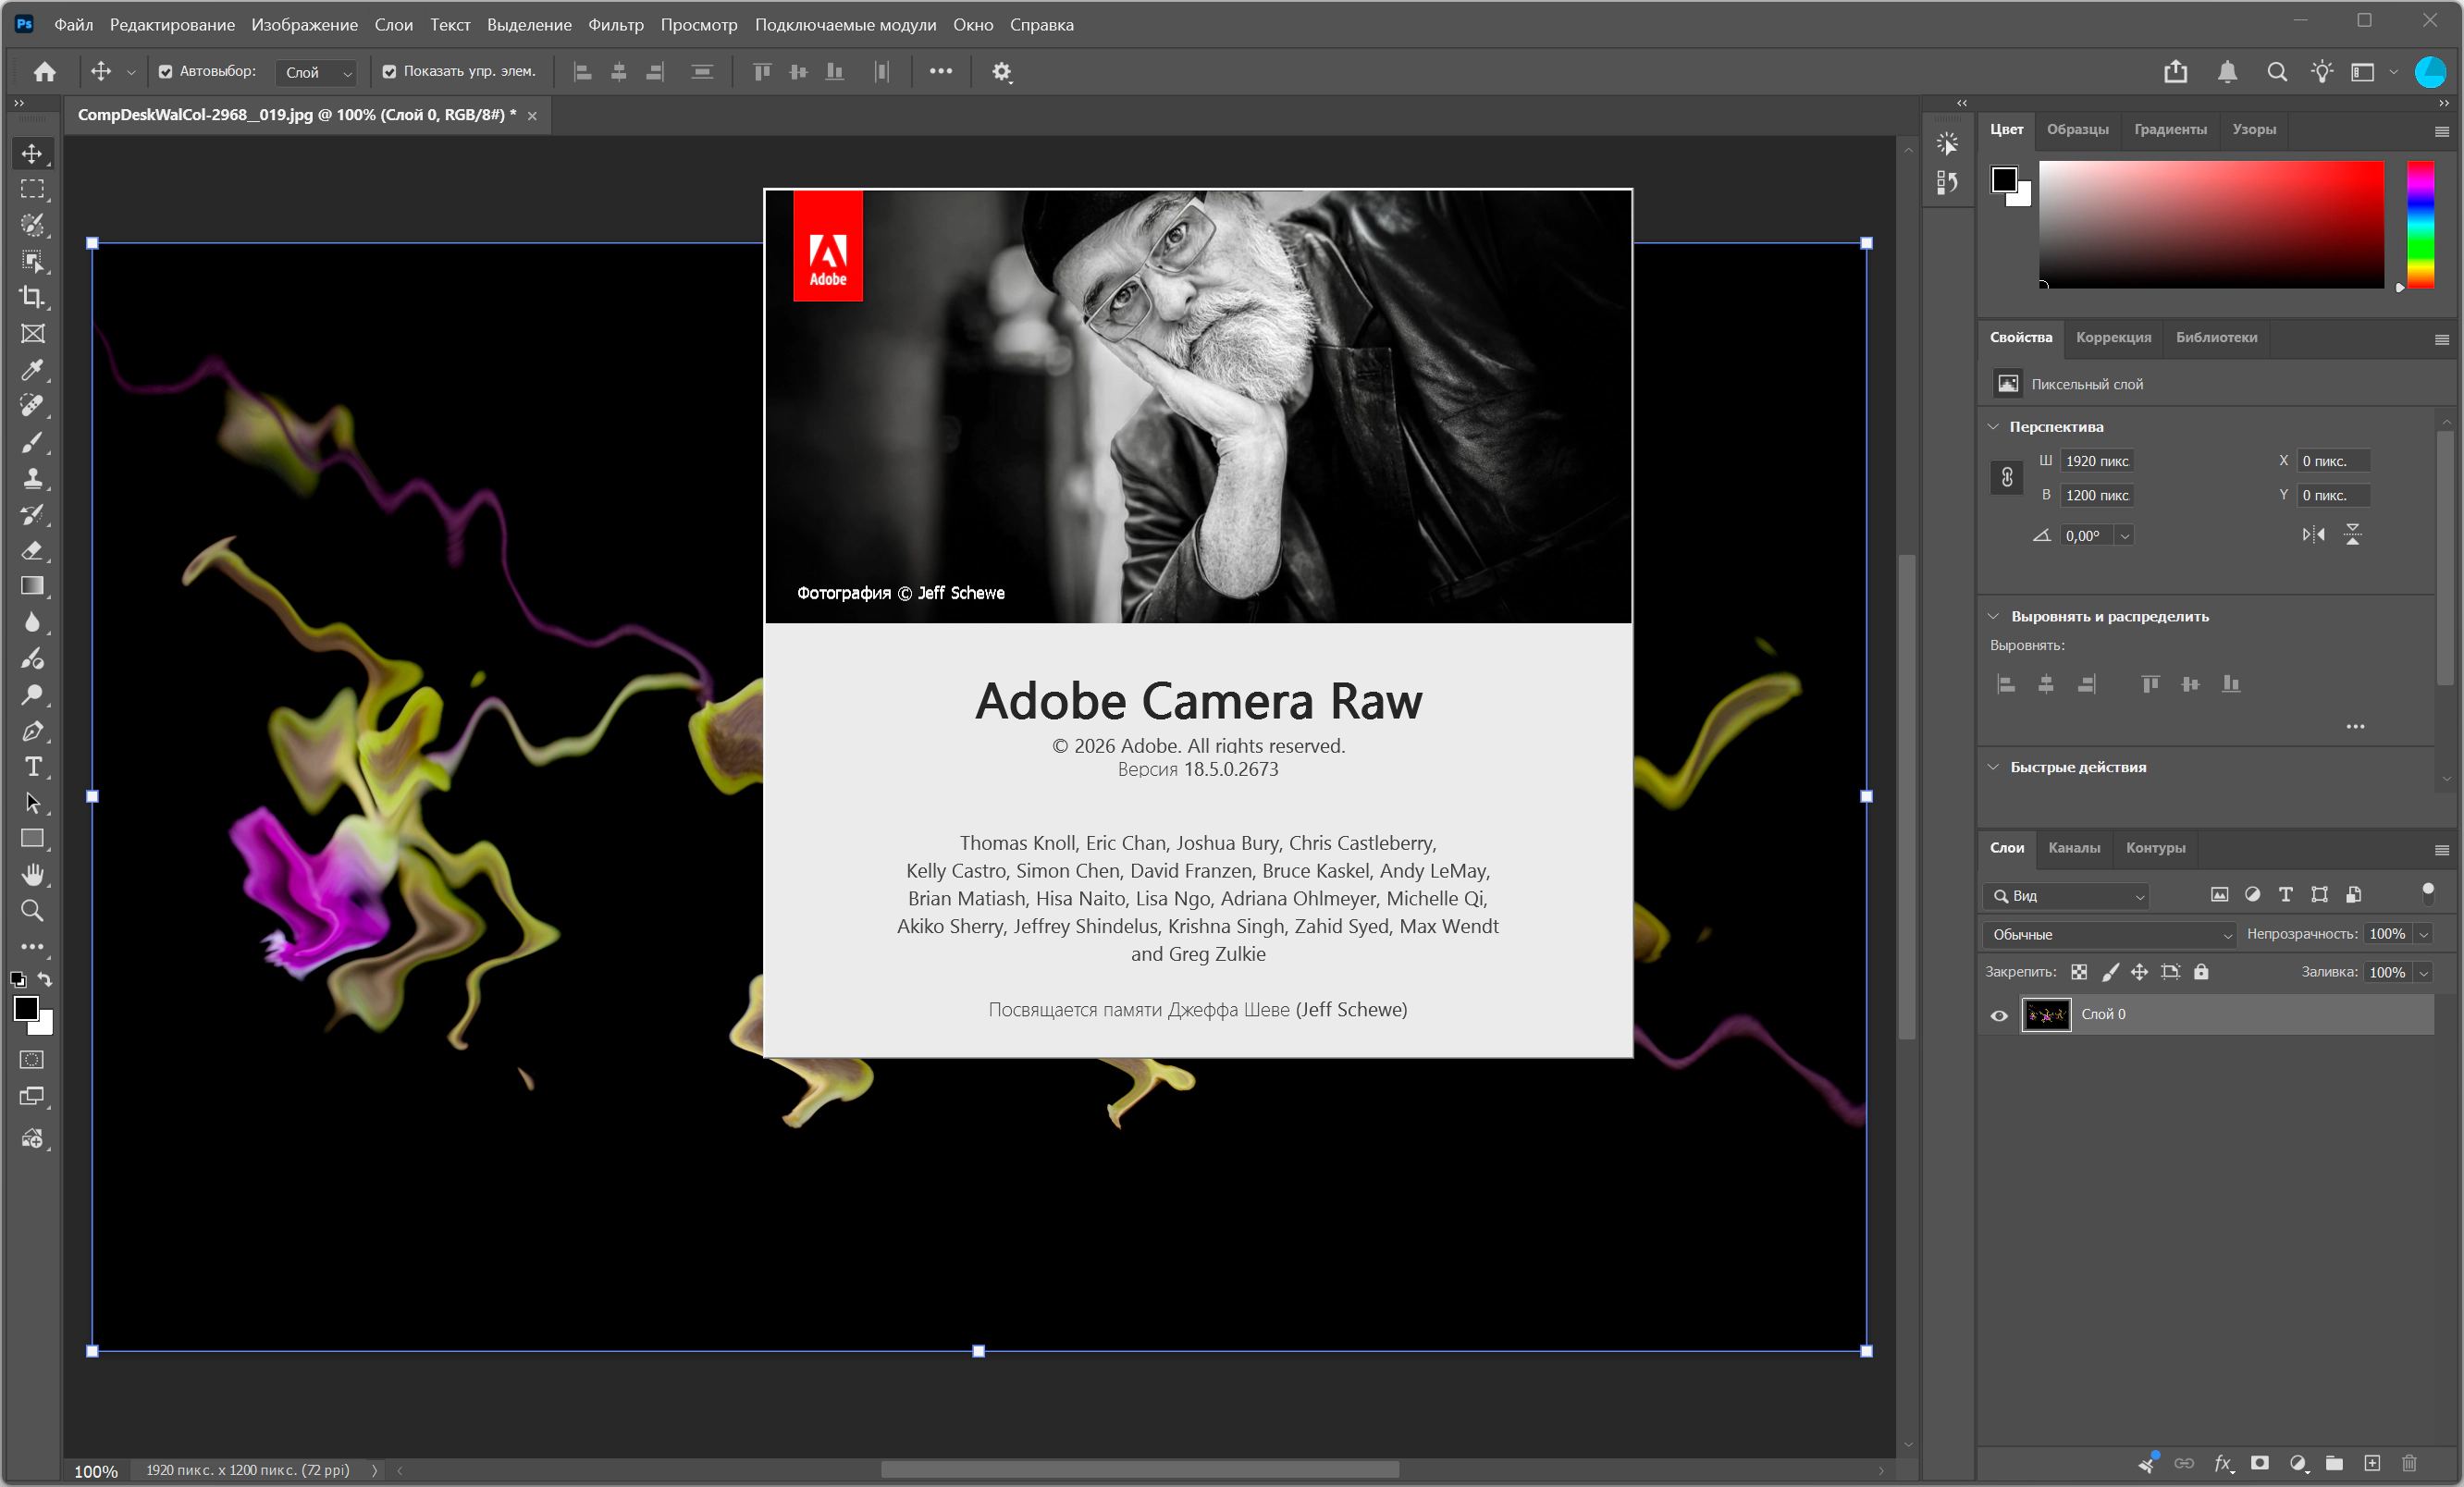Toggle layer filtering switch on or off
Screen dimensions: 2464x1487
pyautogui.click(x=2427, y=894)
